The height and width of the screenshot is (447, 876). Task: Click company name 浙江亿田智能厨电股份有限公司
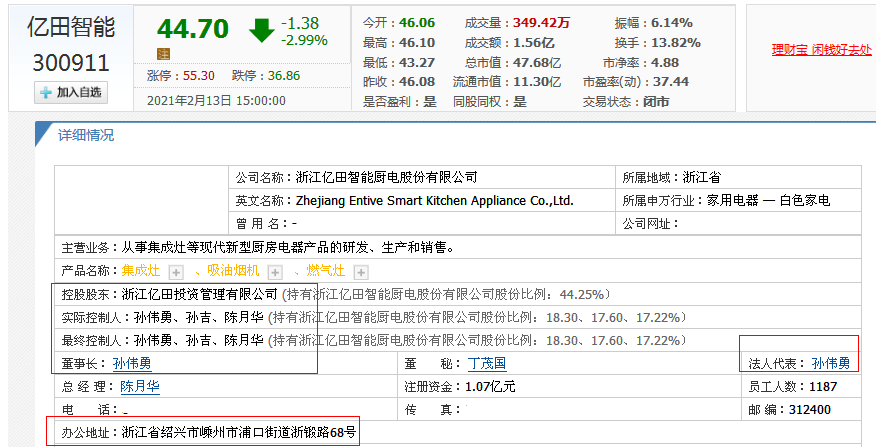pos(386,178)
